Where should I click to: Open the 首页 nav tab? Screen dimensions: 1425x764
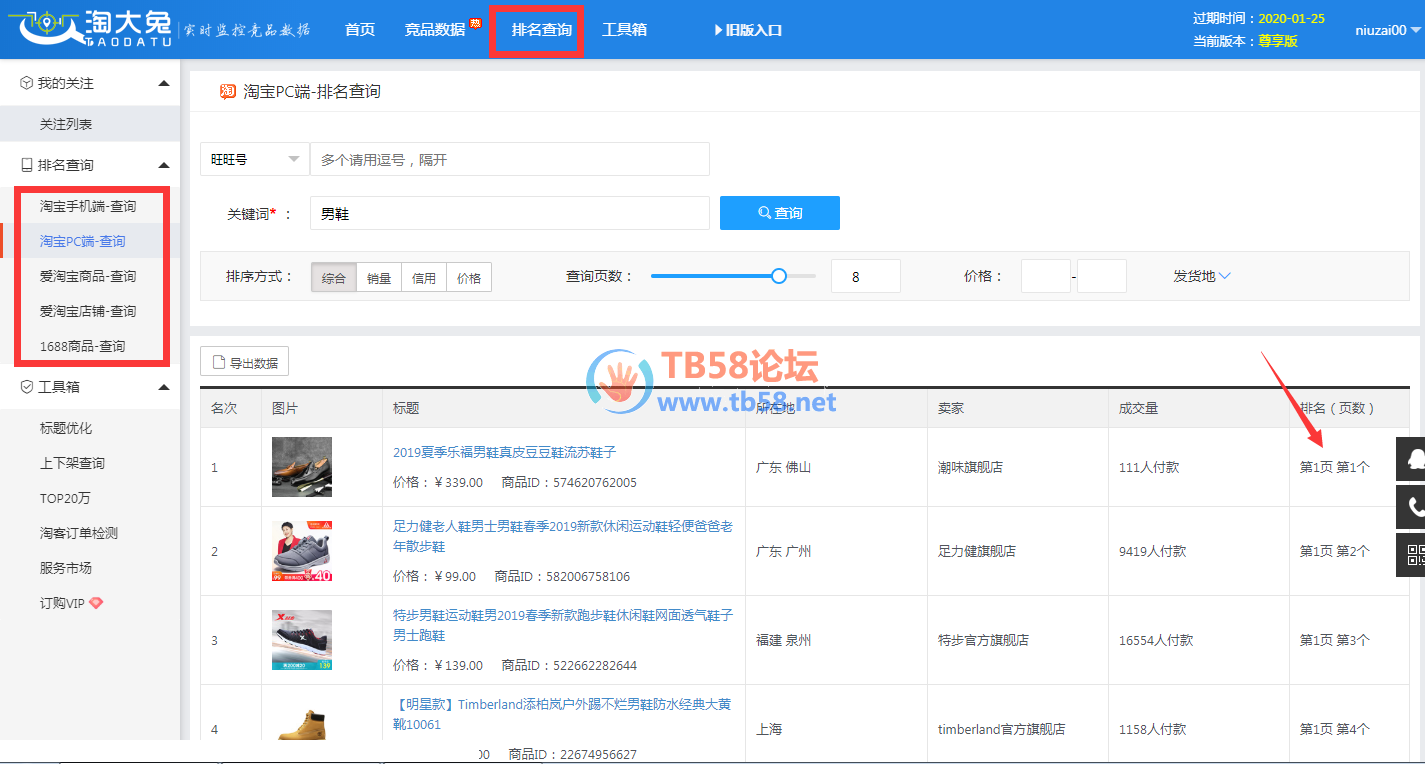tap(360, 30)
